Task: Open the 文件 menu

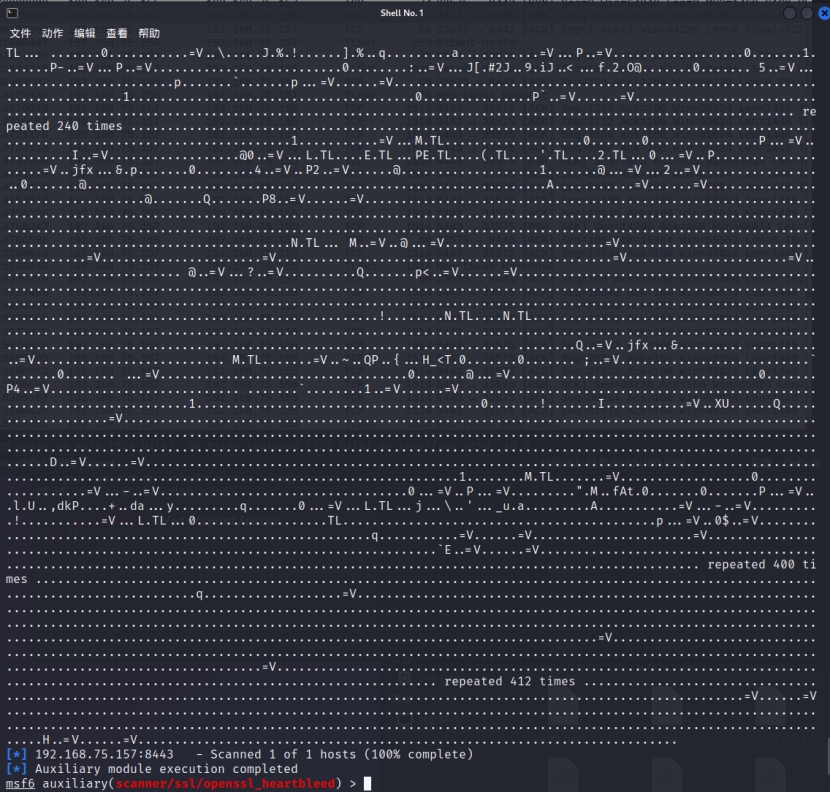Action: (x=19, y=33)
